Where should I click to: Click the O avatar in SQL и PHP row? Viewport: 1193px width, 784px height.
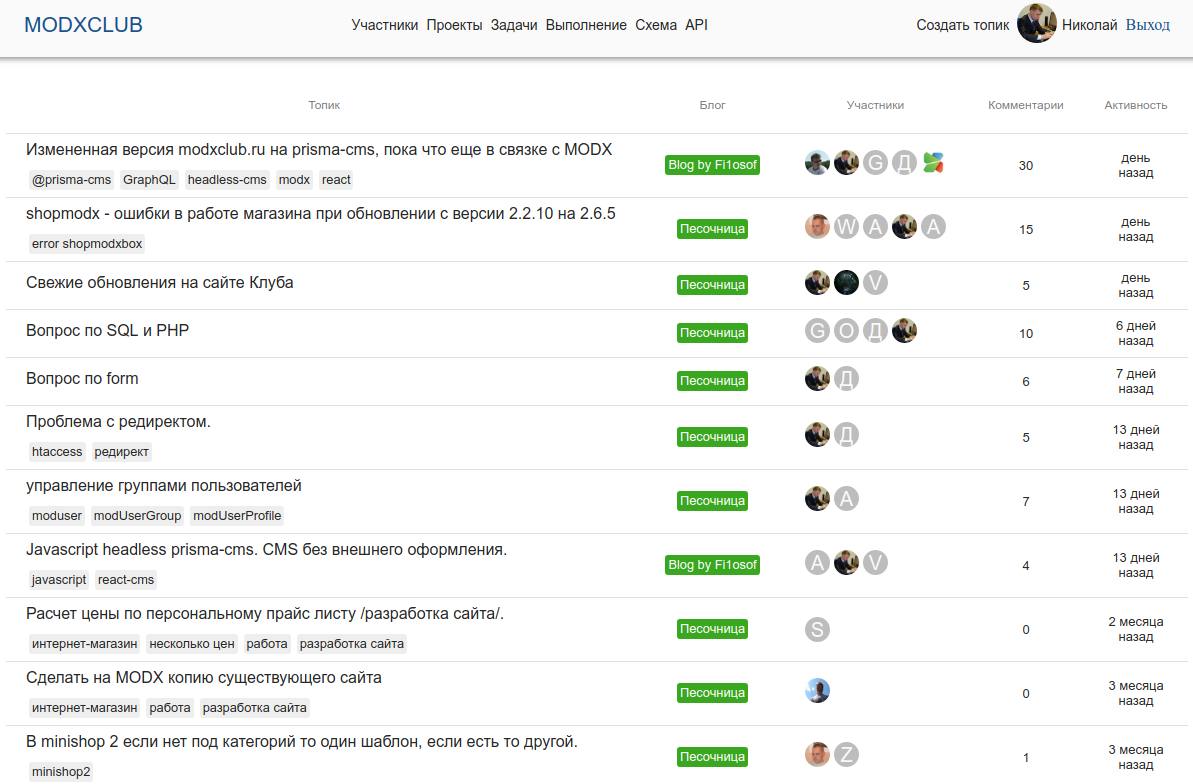[846, 330]
